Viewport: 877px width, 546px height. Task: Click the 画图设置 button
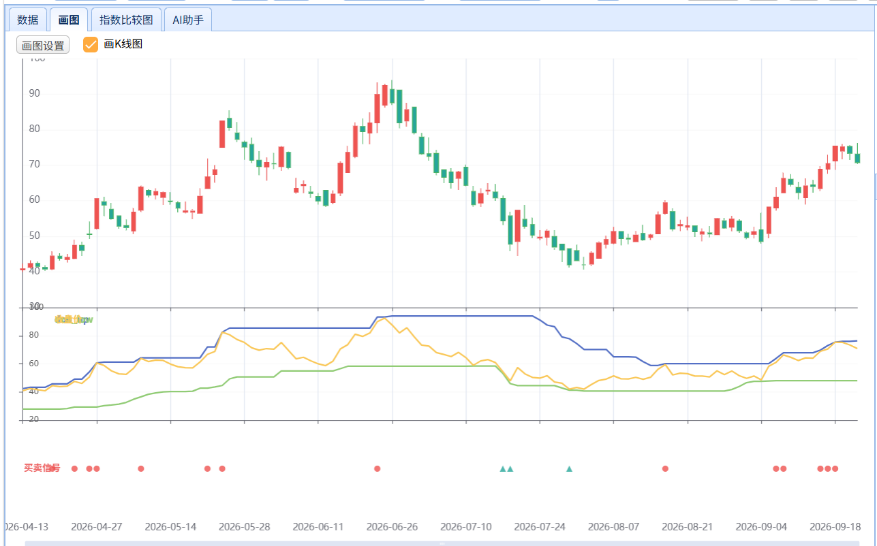coord(43,45)
